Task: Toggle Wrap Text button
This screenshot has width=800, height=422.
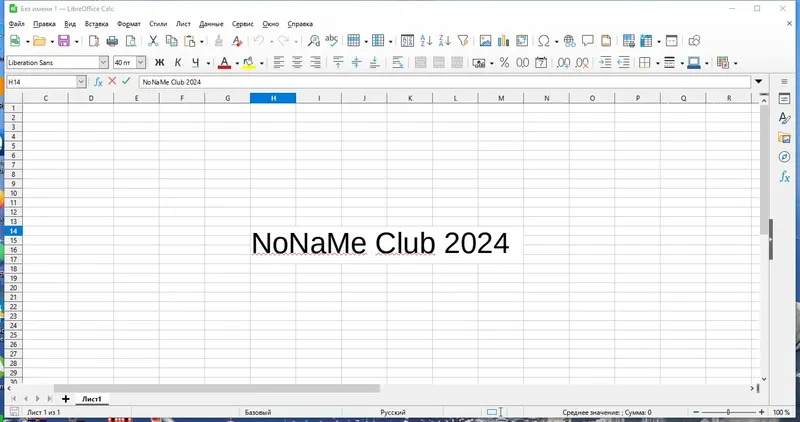Action: [398, 63]
